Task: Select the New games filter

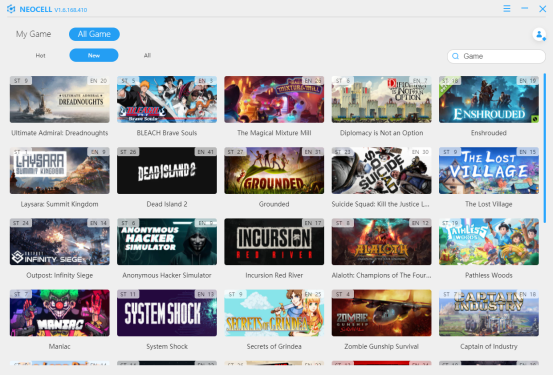Action: tap(94, 55)
